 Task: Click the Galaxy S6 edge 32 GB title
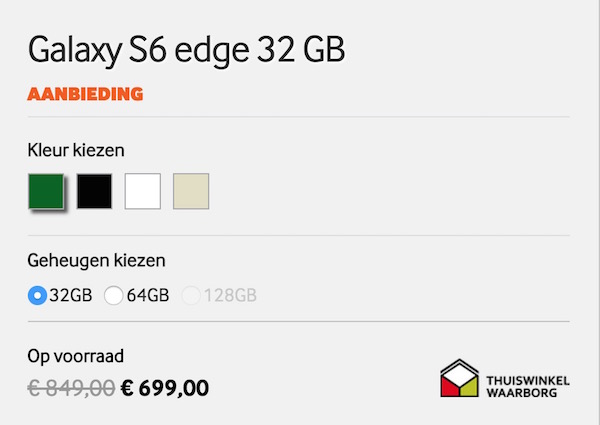[x=187, y=50]
